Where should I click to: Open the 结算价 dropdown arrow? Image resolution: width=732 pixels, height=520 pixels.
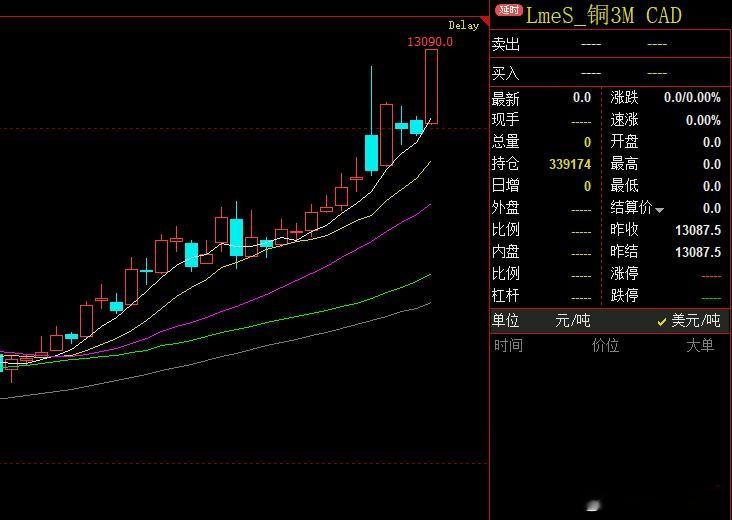click(659, 211)
